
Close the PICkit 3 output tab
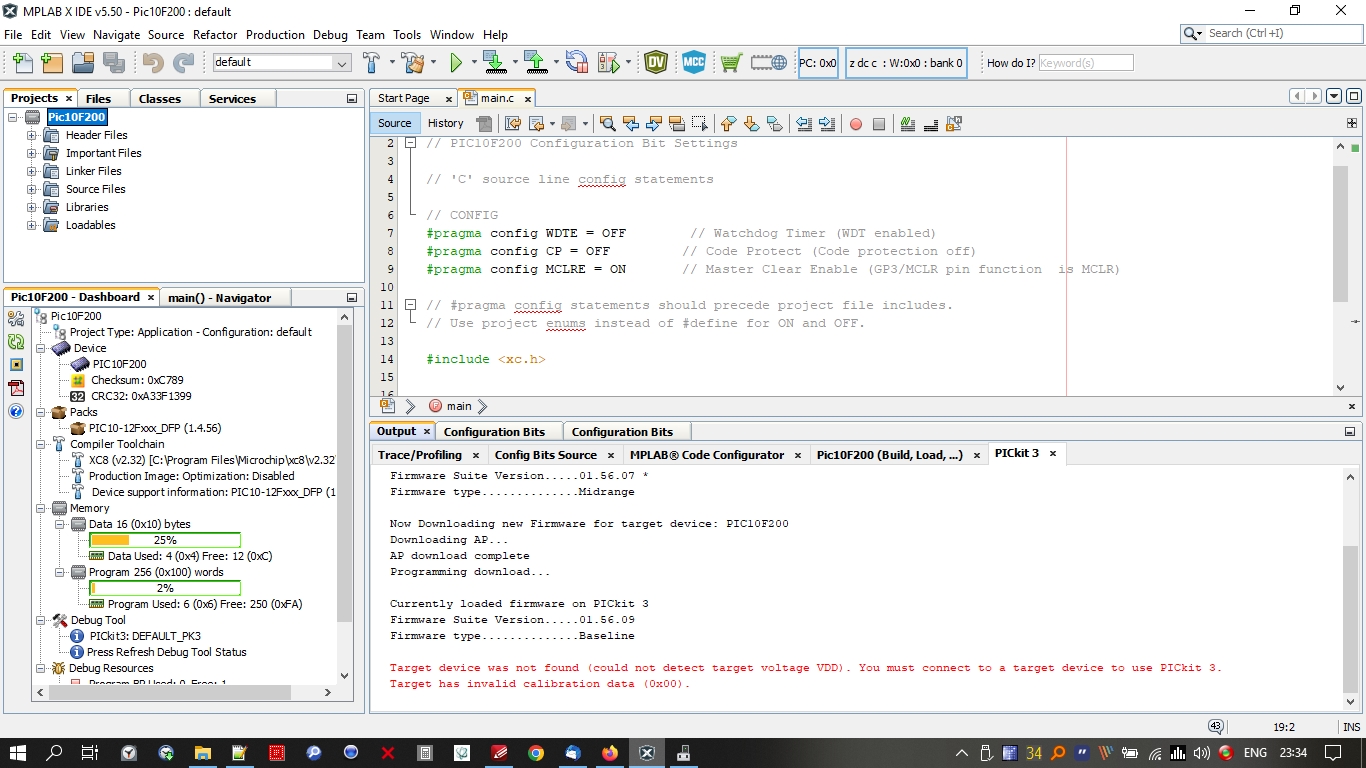(x=1052, y=454)
